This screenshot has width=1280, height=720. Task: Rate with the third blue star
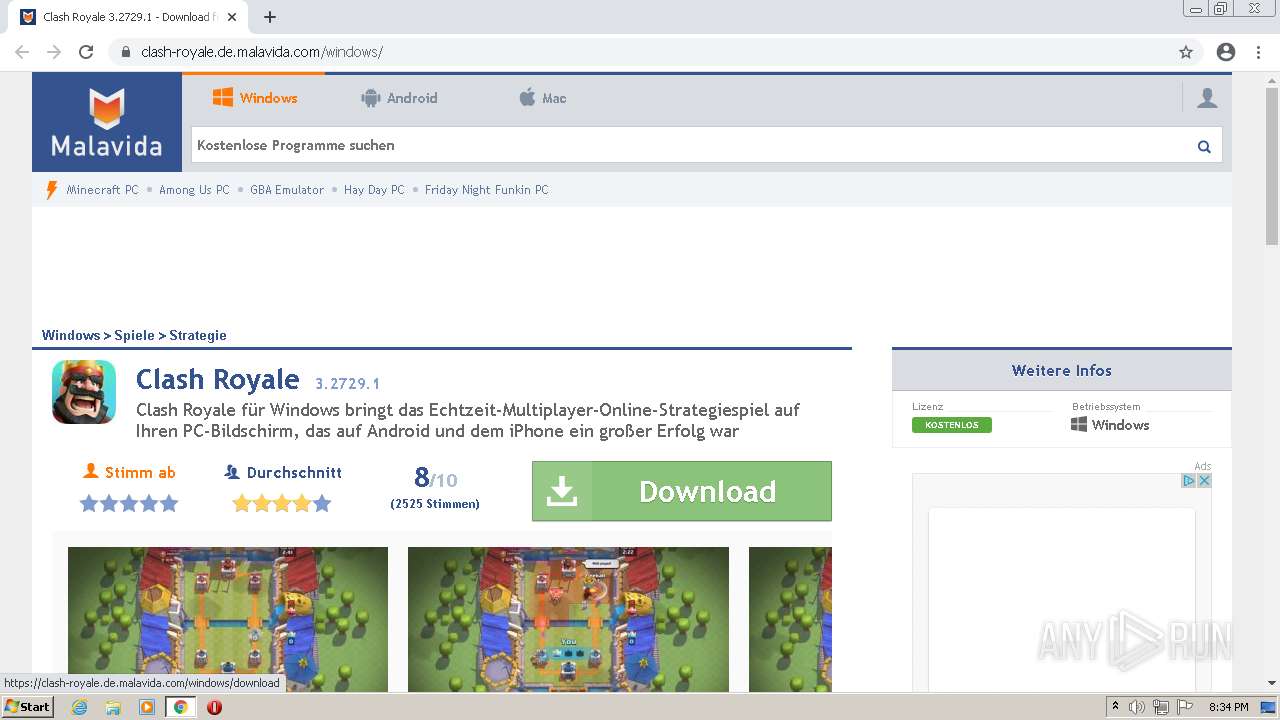129,504
